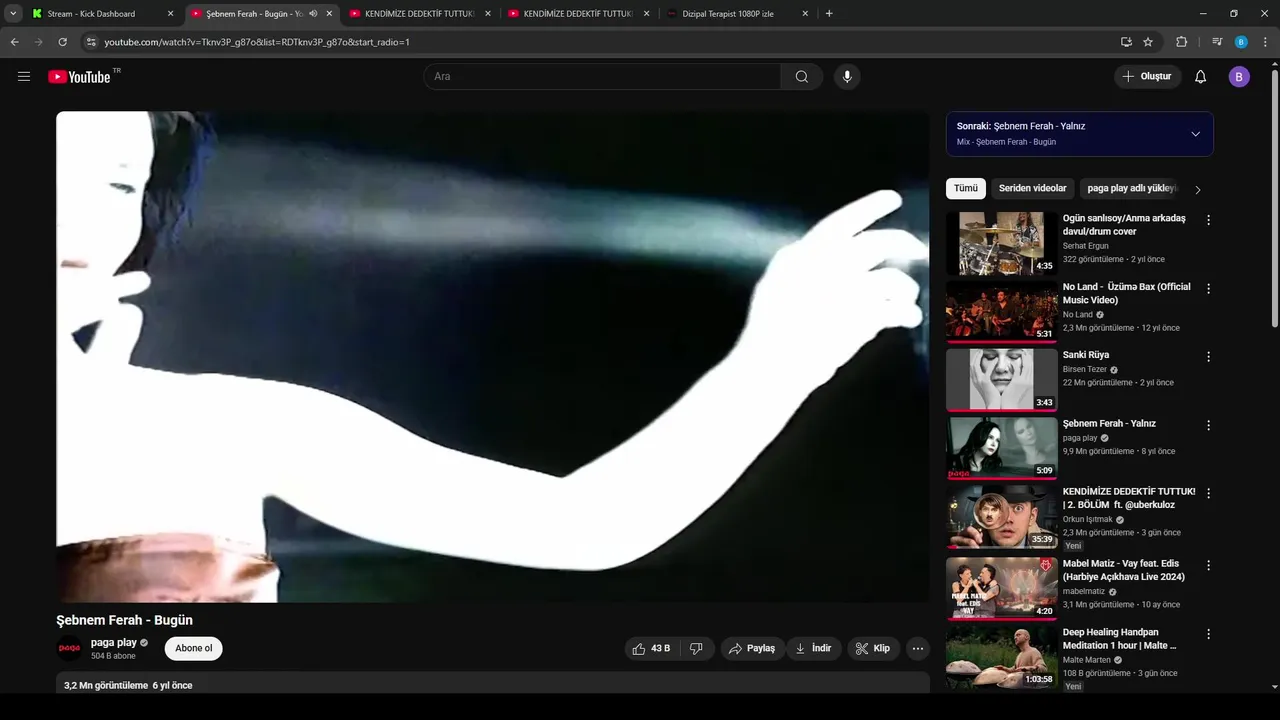Click the Klip clip button
Viewport: 1280px width, 720px height.
(x=873, y=649)
